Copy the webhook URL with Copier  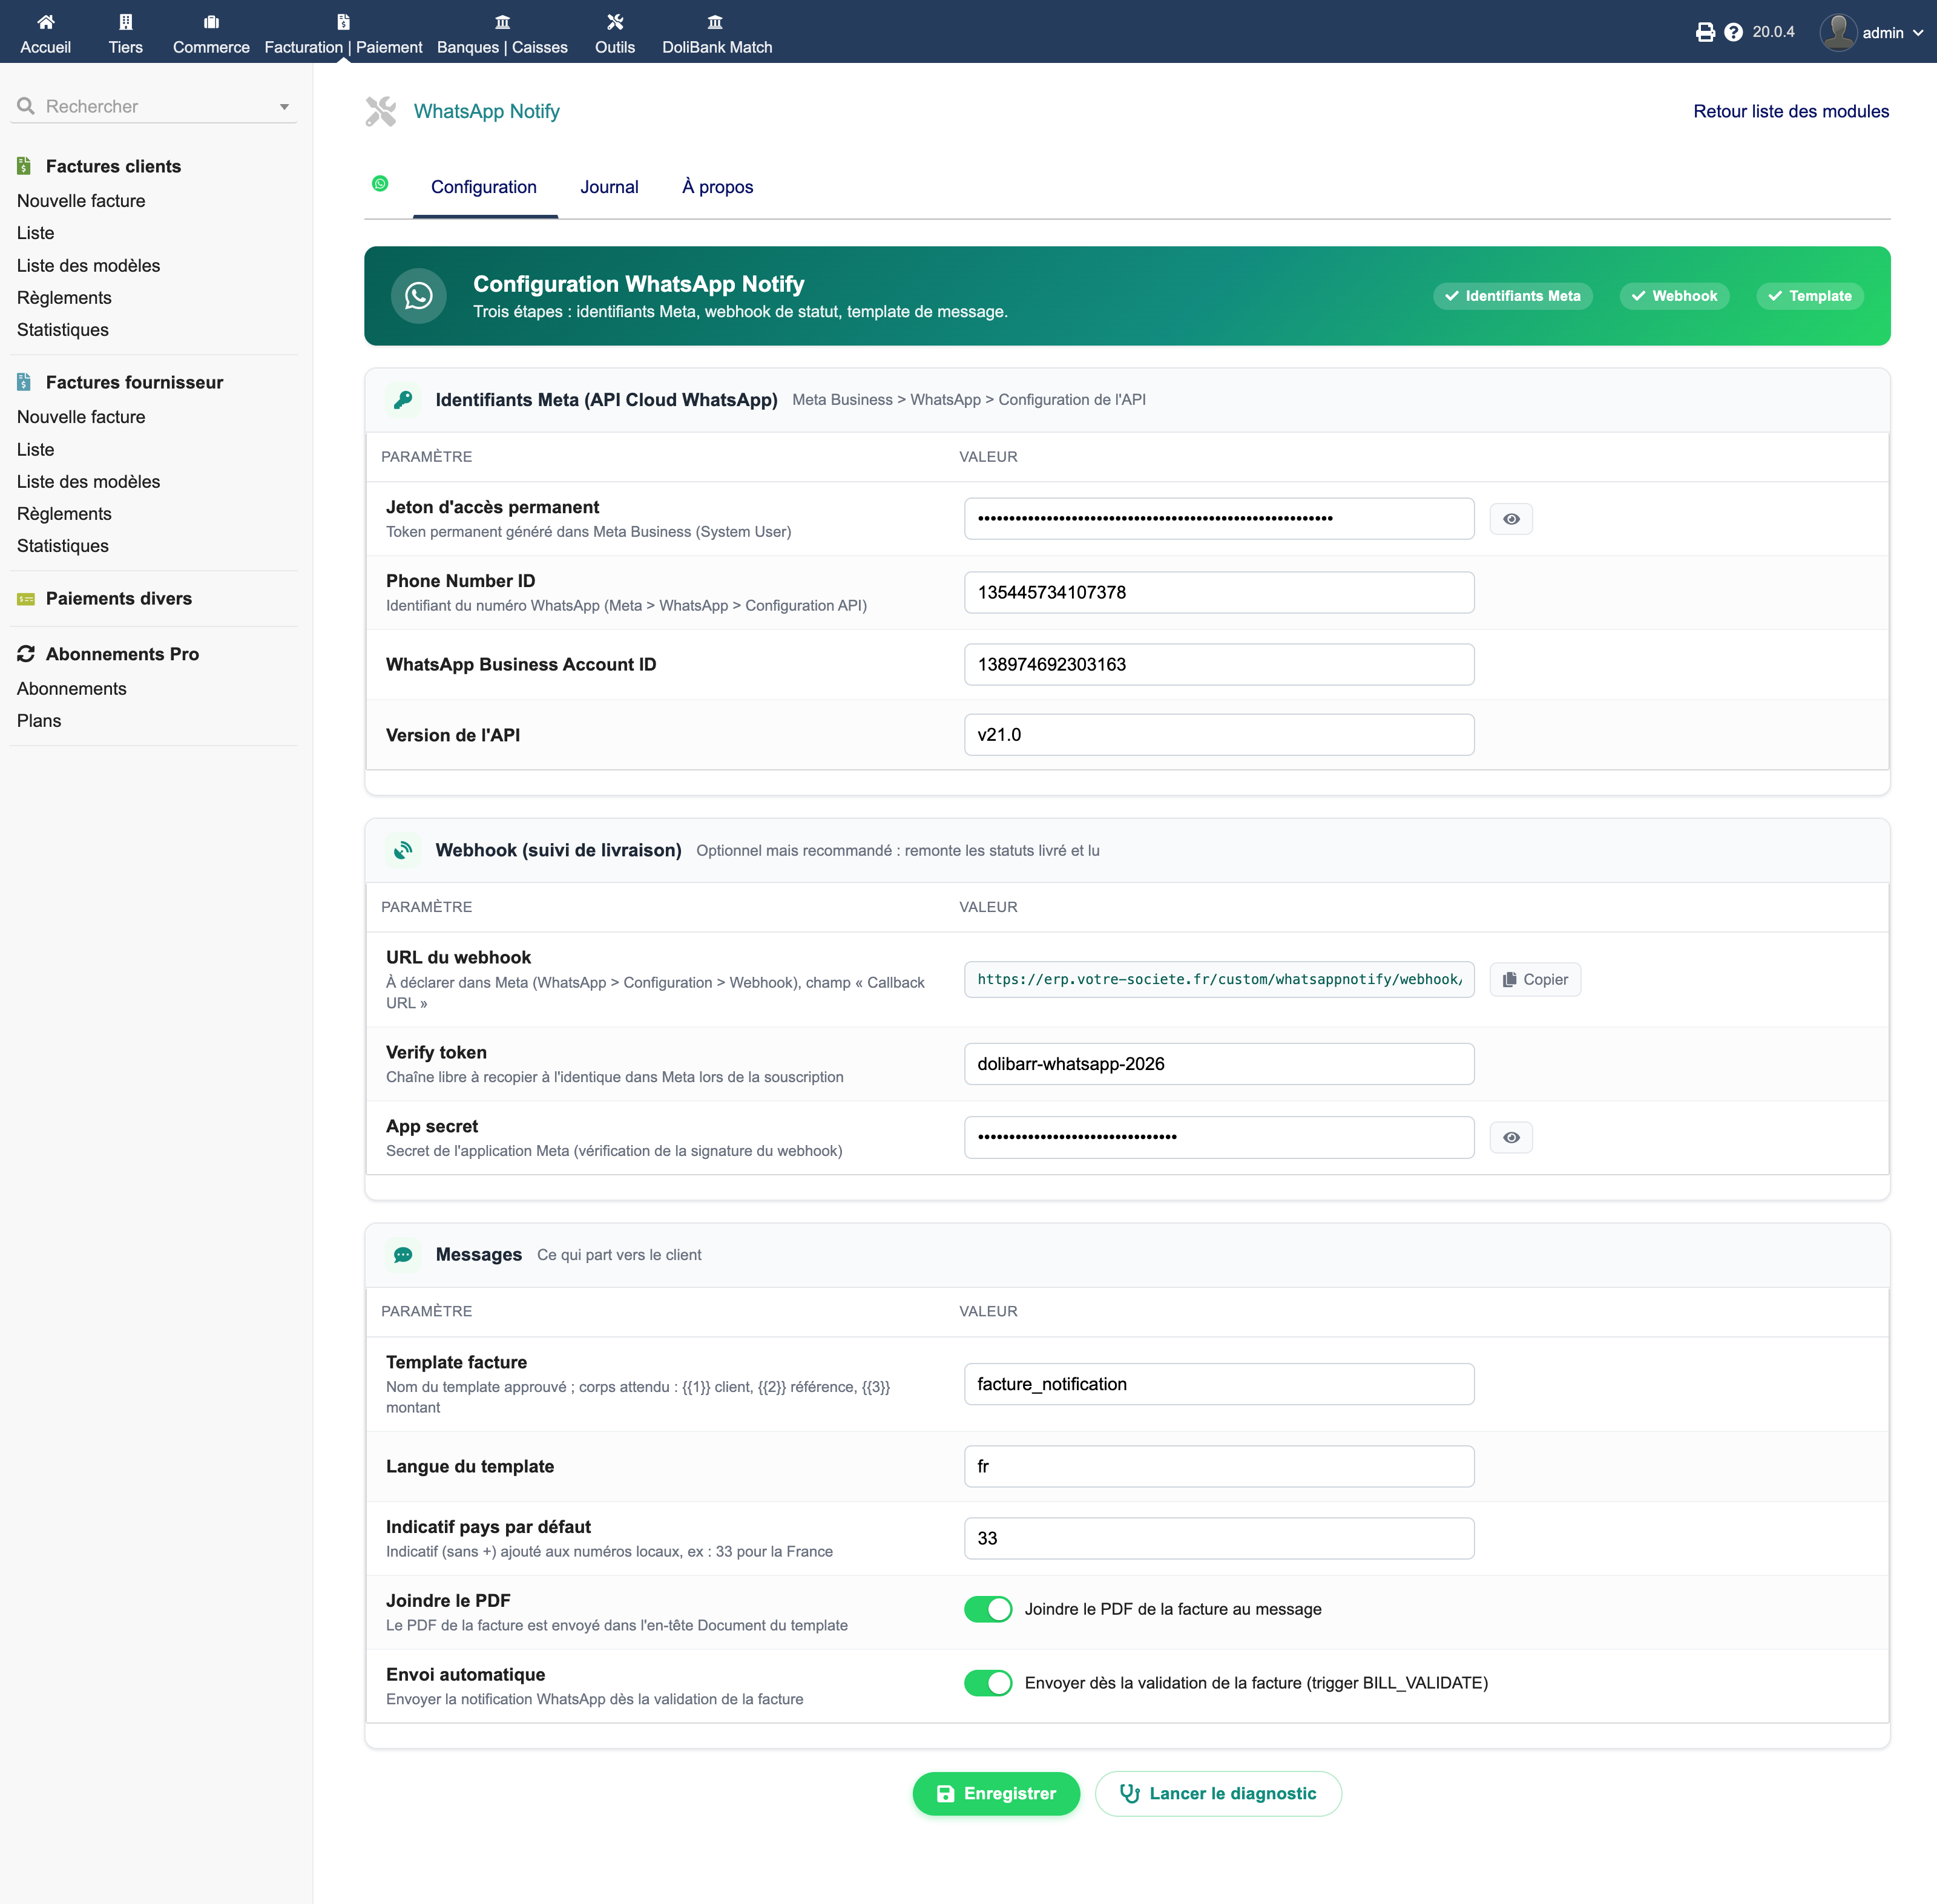[x=1535, y=979]
